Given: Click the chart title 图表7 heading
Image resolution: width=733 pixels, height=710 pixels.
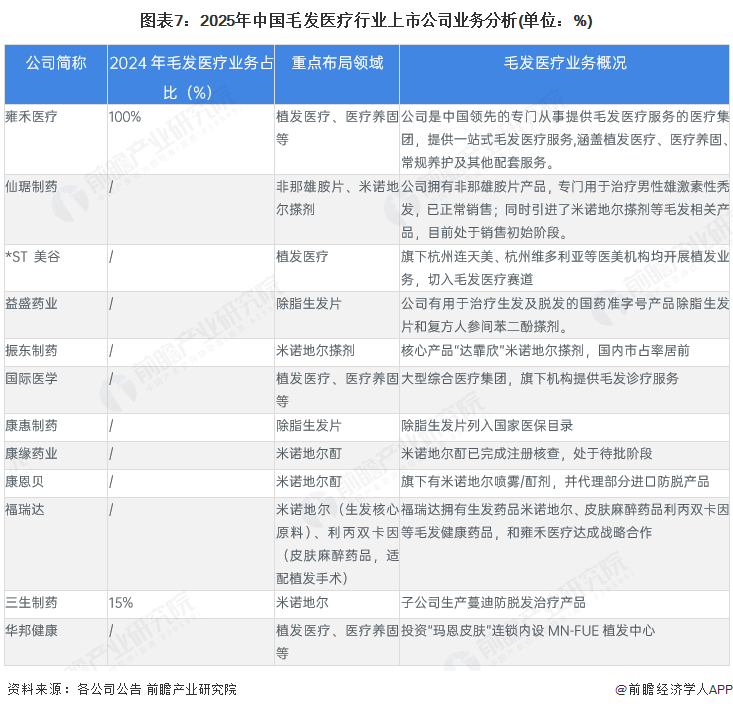Looking at the screenshot, I should (x=366, y=21).
